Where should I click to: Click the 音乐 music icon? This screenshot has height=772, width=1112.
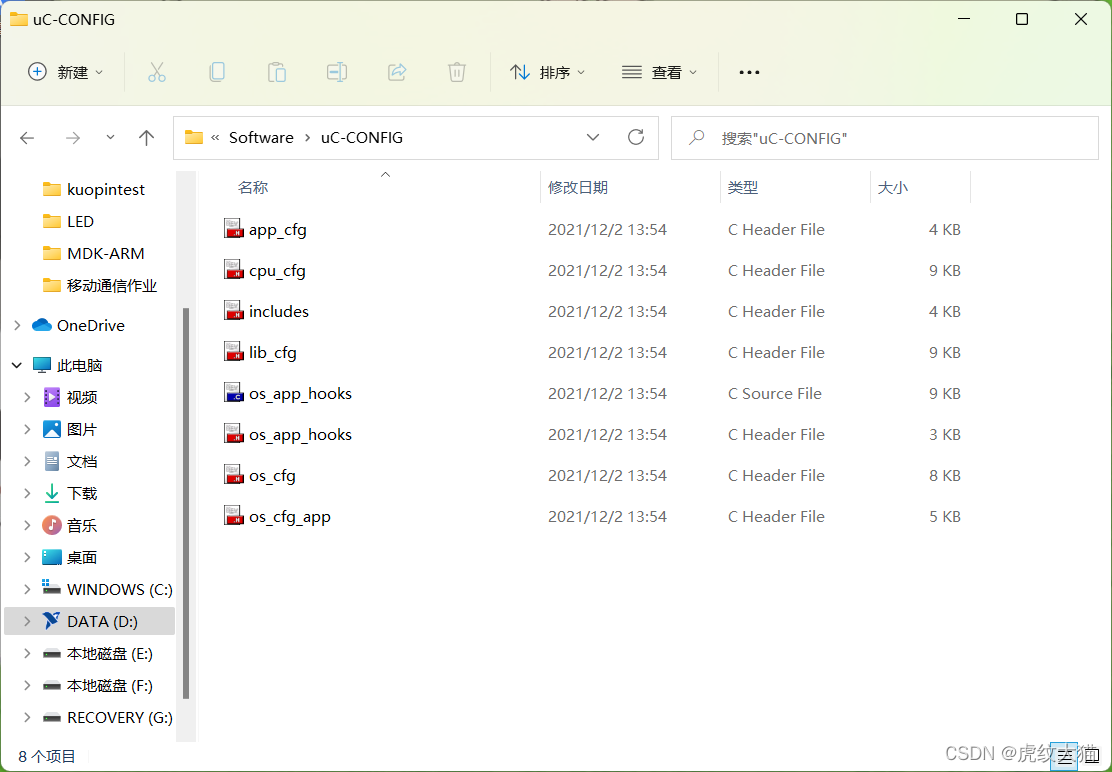52,525
